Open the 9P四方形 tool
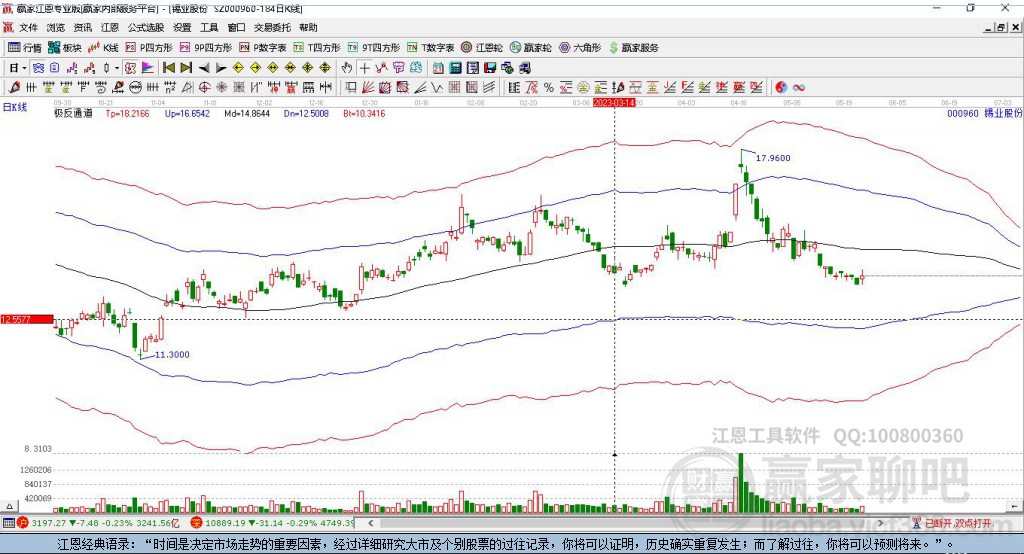 tap(206, 48)
